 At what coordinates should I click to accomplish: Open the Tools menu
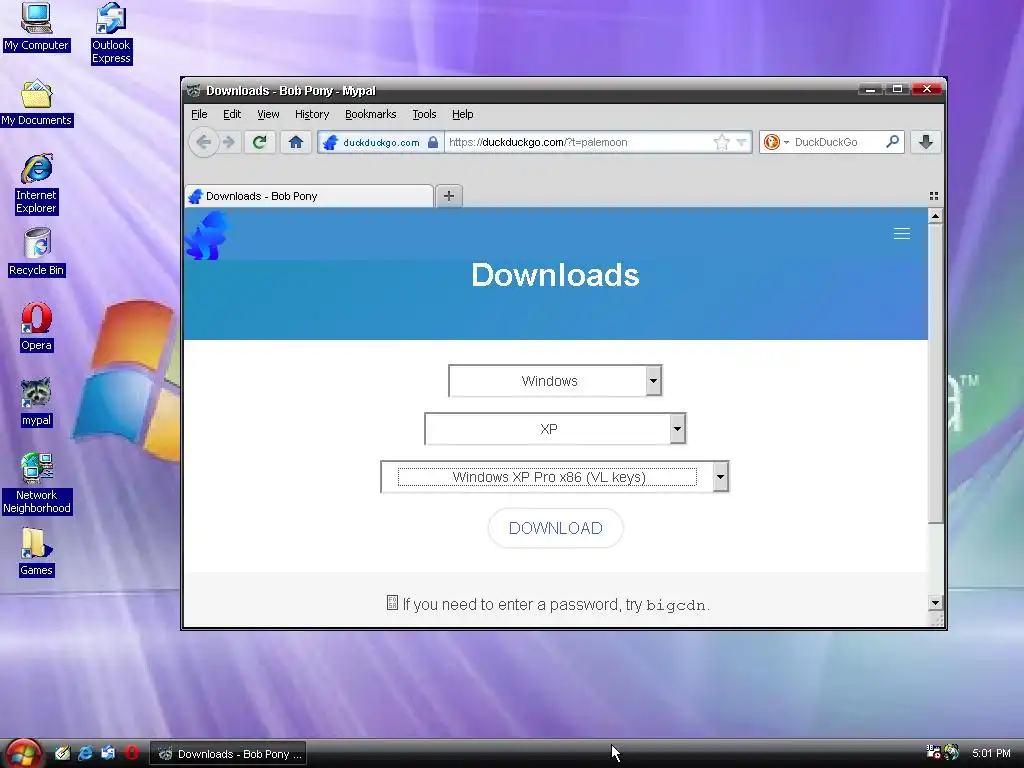click(x=424, y=114)
